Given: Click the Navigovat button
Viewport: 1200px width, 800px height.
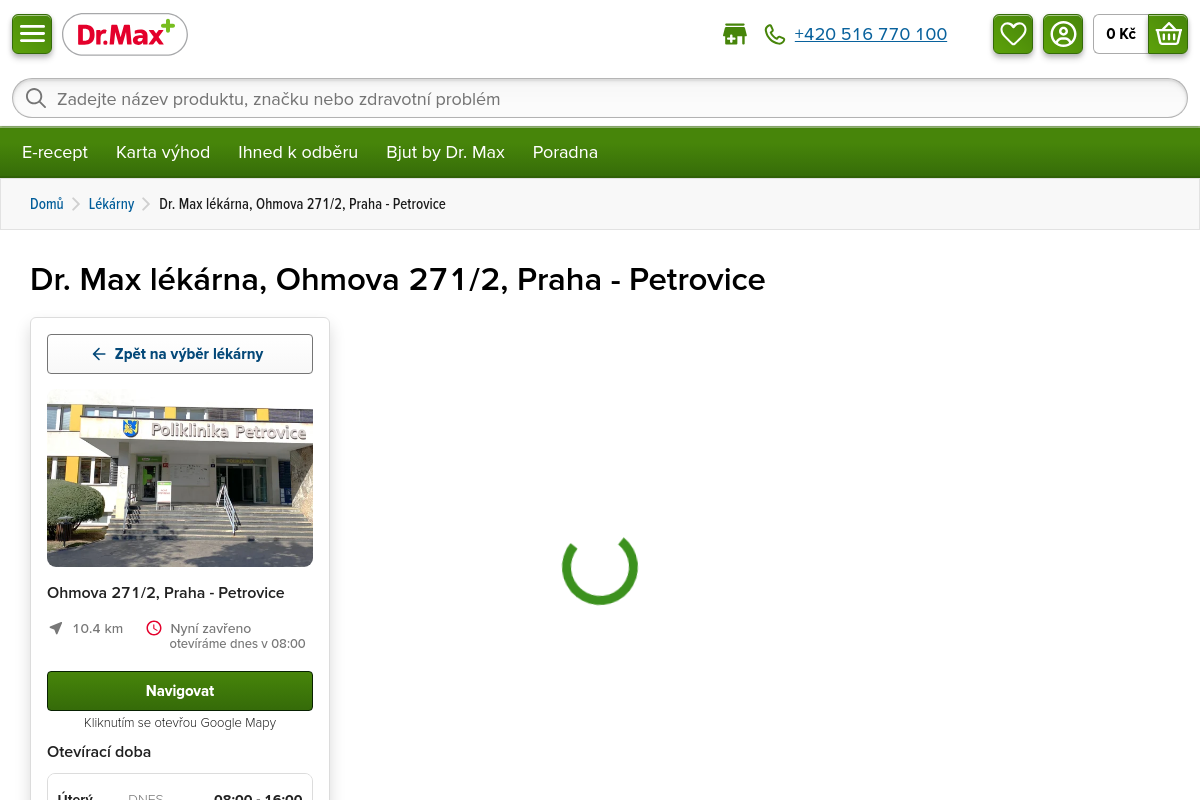Looking at the screenshot, I should pyautogui.click(x=180, y=691).
